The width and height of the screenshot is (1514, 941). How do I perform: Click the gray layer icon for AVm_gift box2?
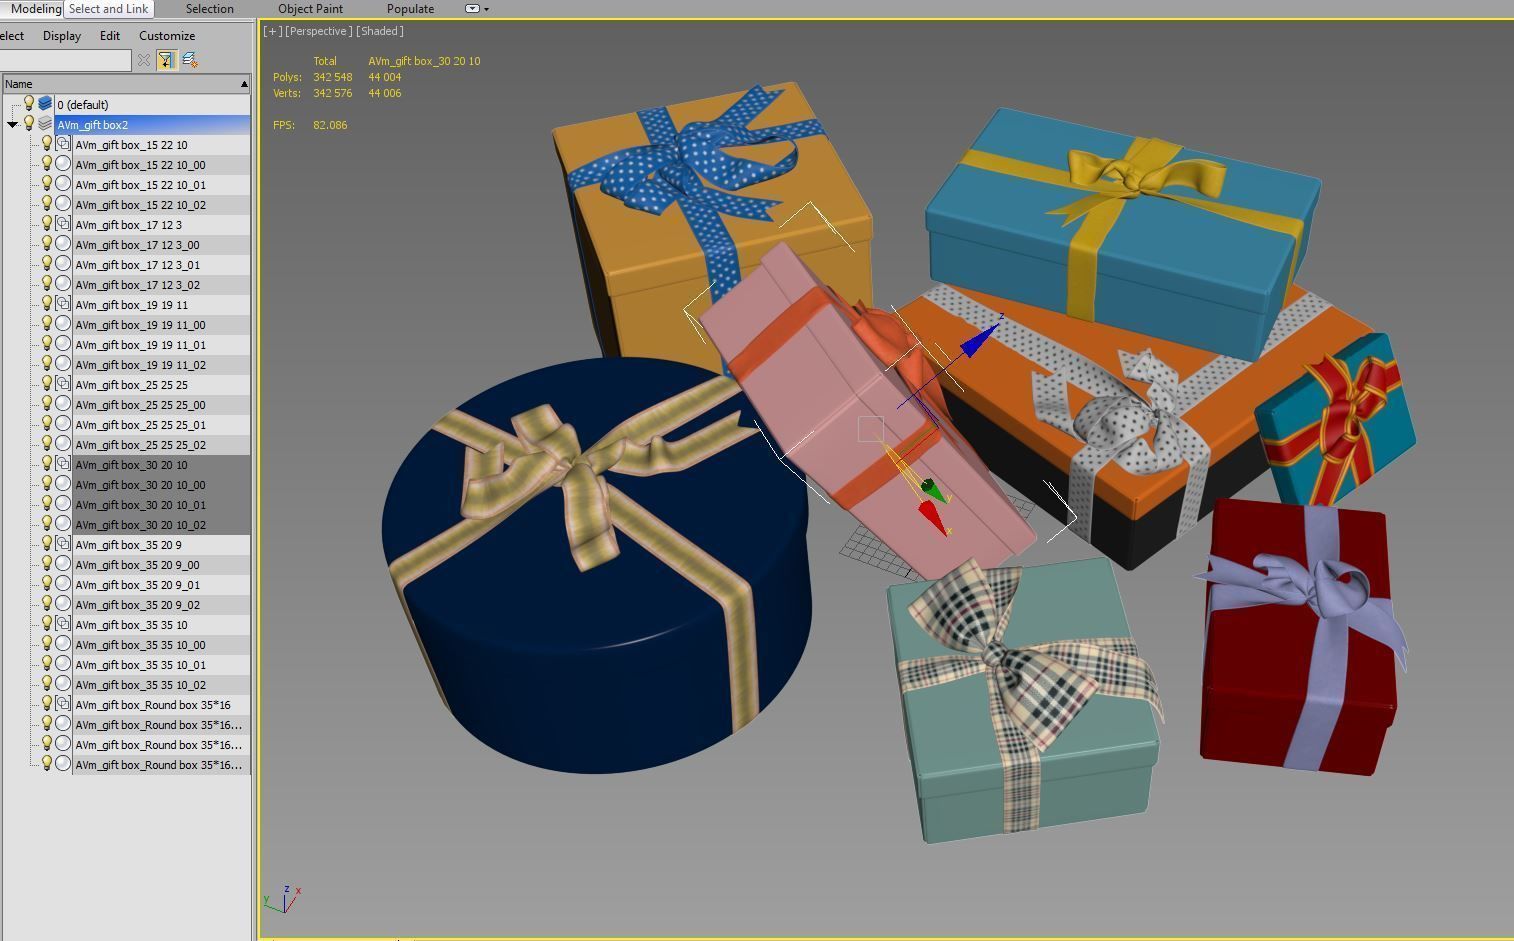(45, 124)
